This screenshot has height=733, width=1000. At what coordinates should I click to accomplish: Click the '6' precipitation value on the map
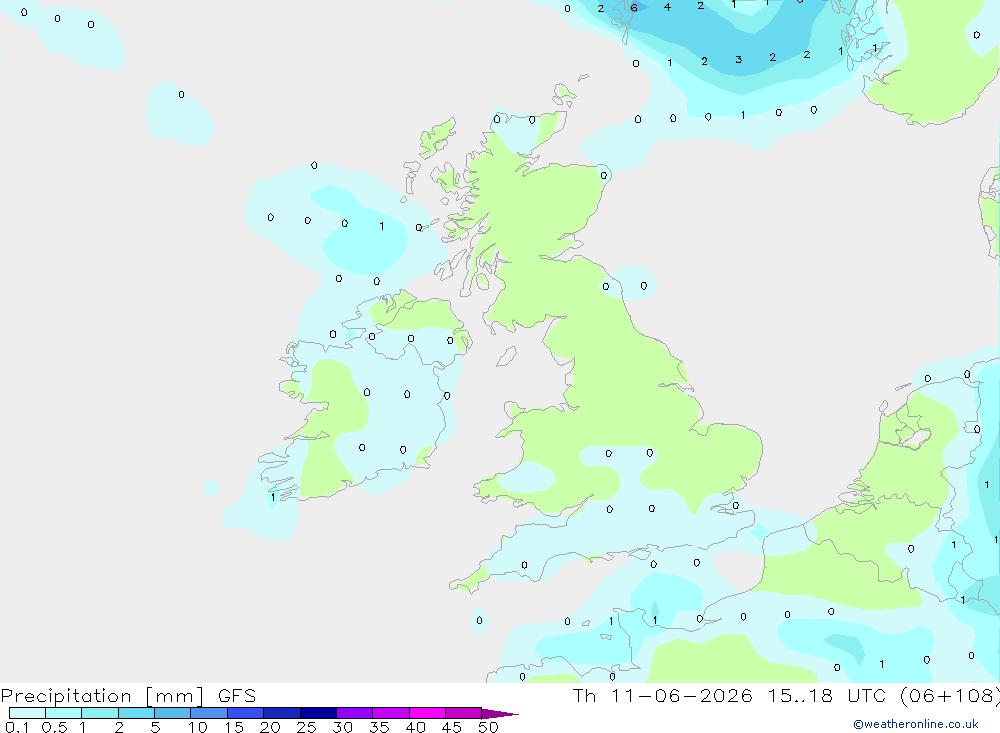(634, 8)
